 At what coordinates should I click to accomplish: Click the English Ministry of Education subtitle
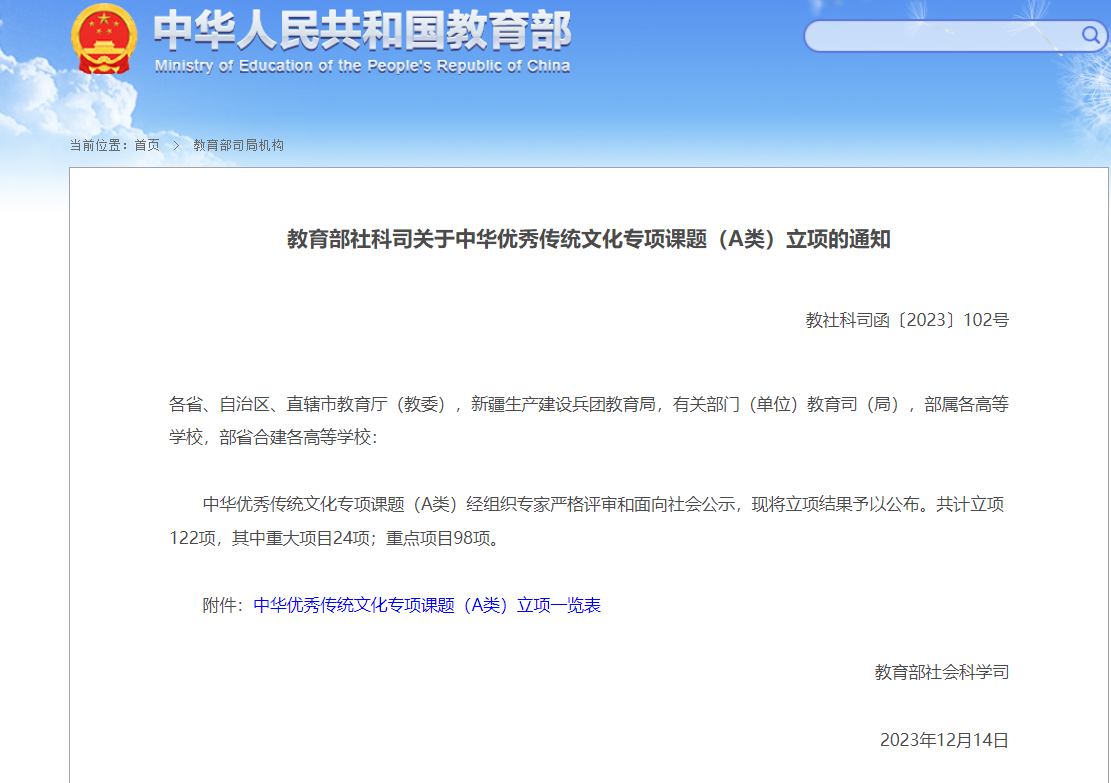[362, 66]
